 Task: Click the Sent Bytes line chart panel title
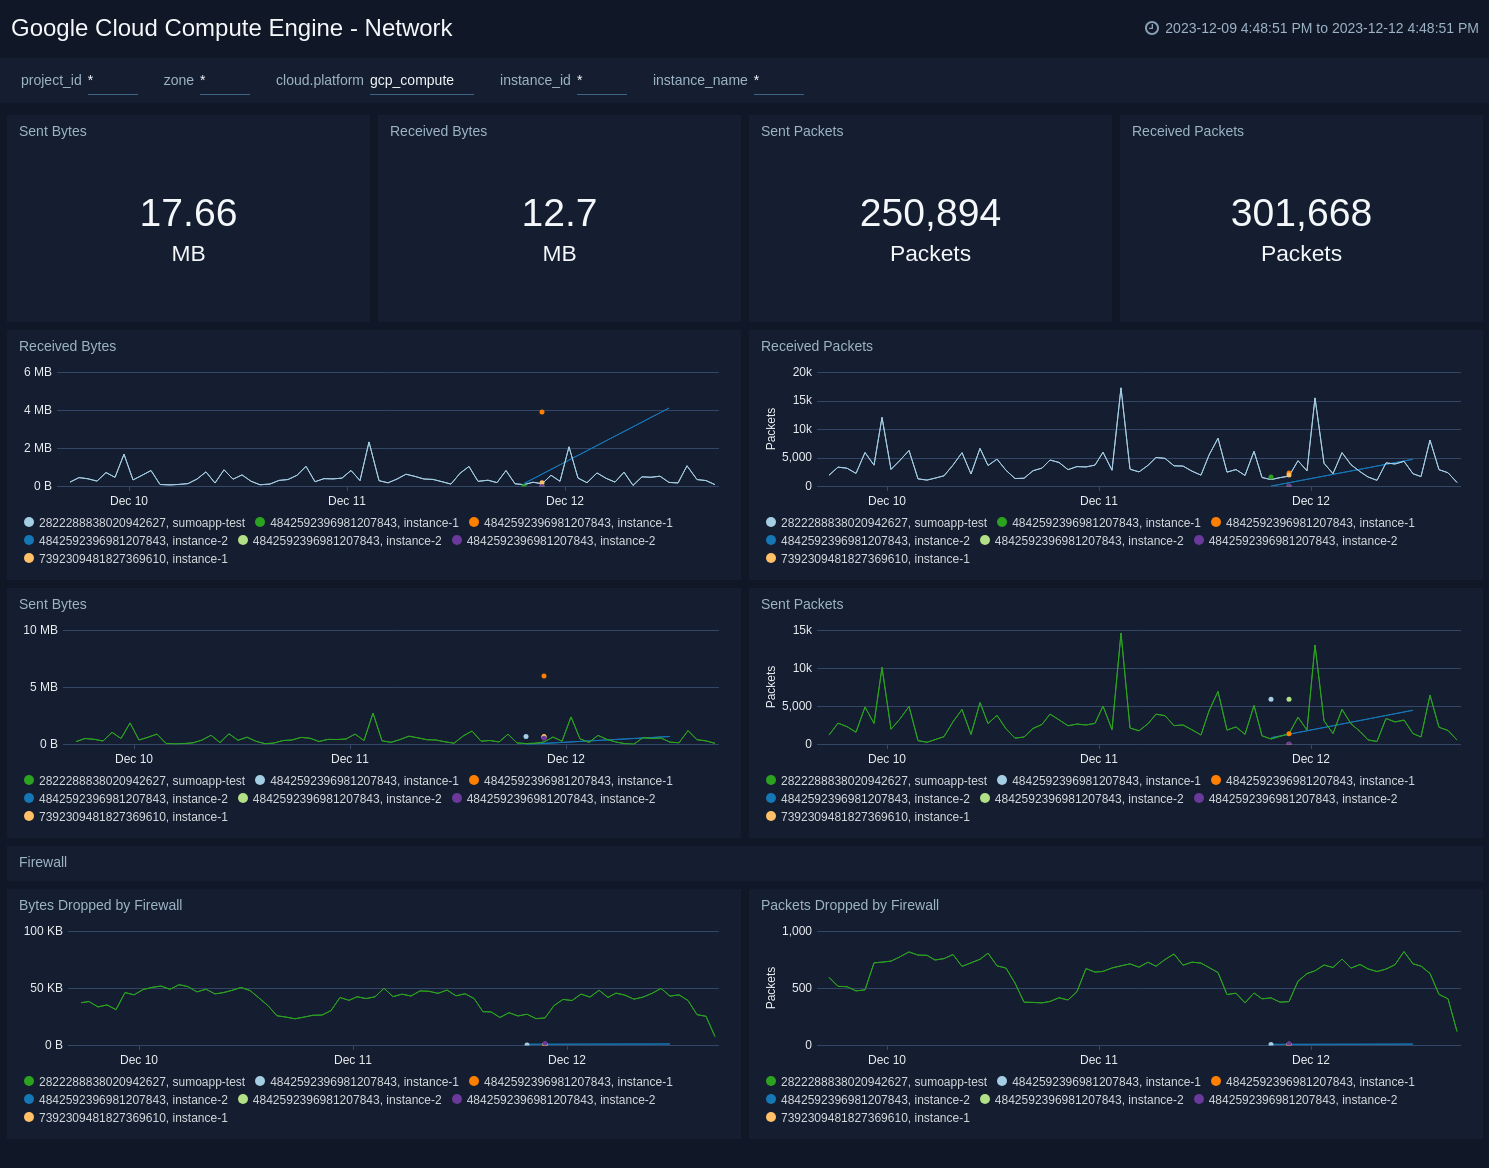click(53, 604)
